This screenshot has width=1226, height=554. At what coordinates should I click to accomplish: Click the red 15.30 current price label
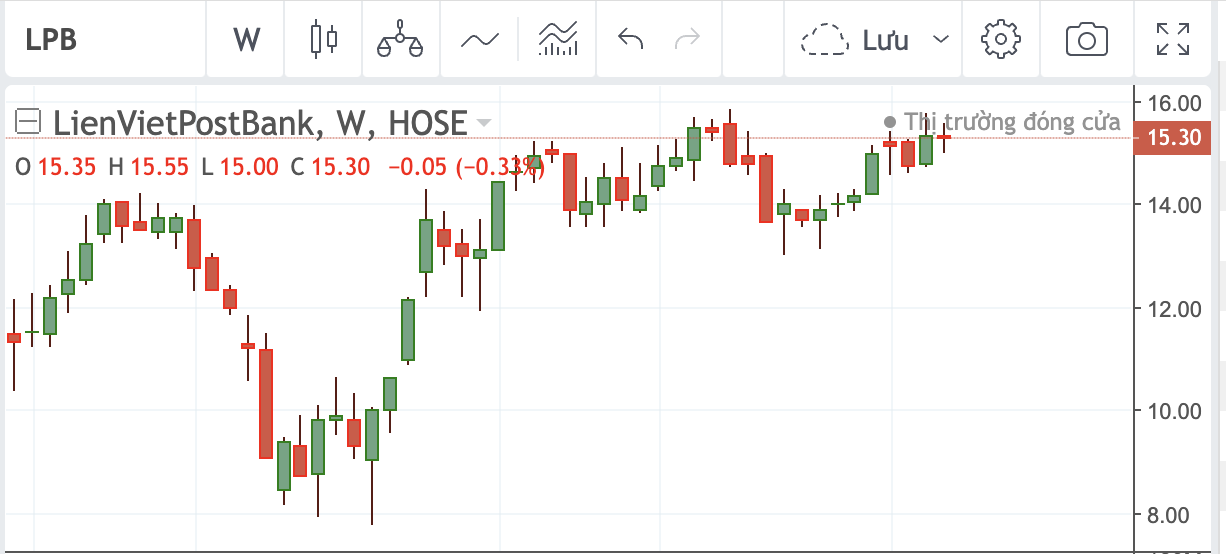point(1172,138)
